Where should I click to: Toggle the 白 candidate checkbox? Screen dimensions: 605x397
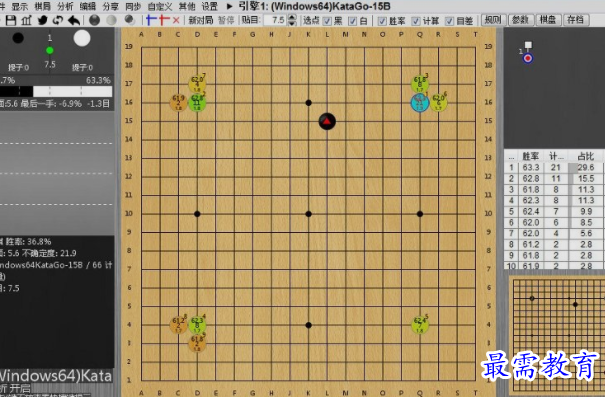tap(352, 21)
